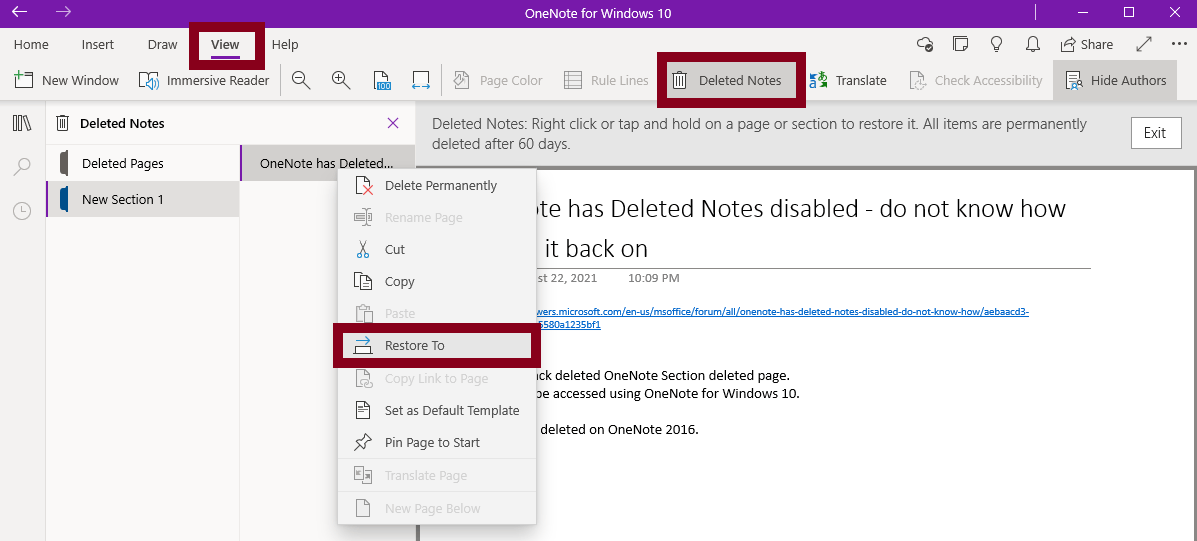This screenshot has height=541, width=1197.
Task: Click the Deleted Notes trash icon in panel header
Action: pyautogui.click(x=63, y=123)
